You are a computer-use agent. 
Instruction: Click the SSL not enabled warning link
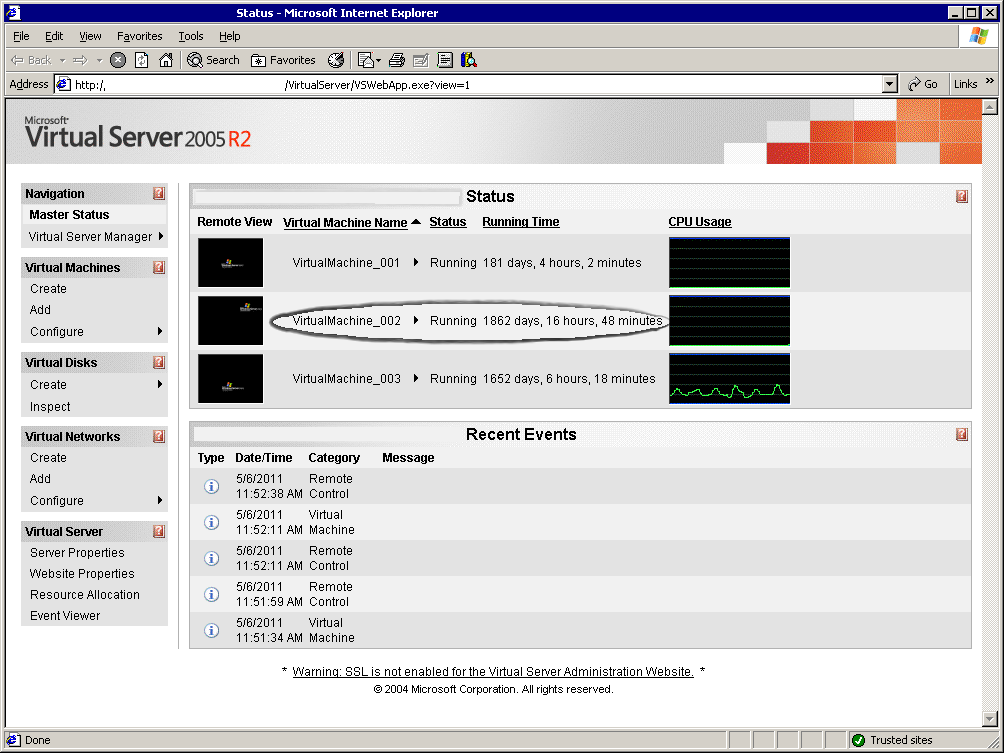point(492,672)
